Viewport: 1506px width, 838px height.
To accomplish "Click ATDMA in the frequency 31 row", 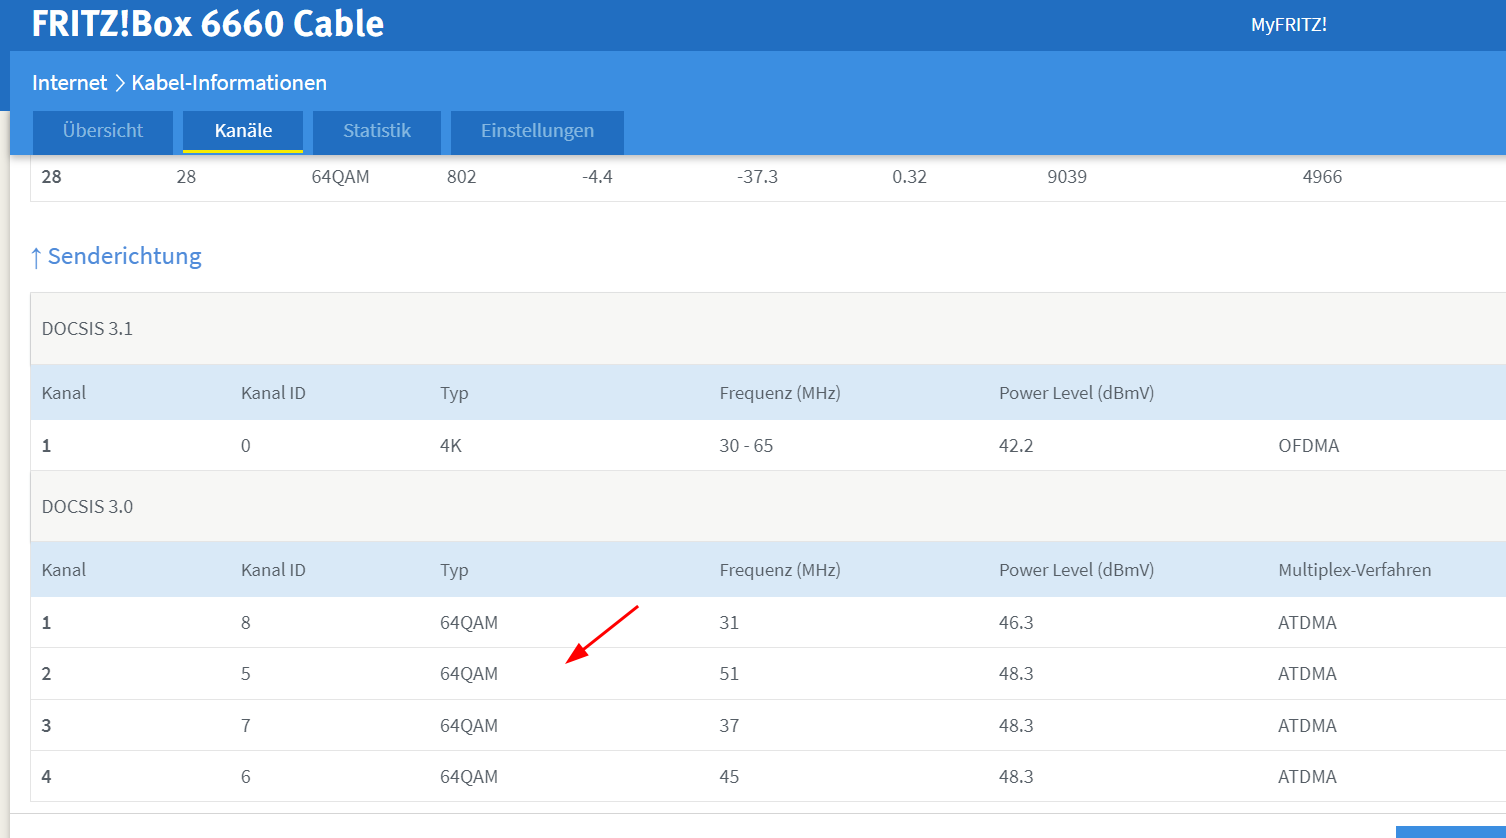I will click(x=1307, y=623).
